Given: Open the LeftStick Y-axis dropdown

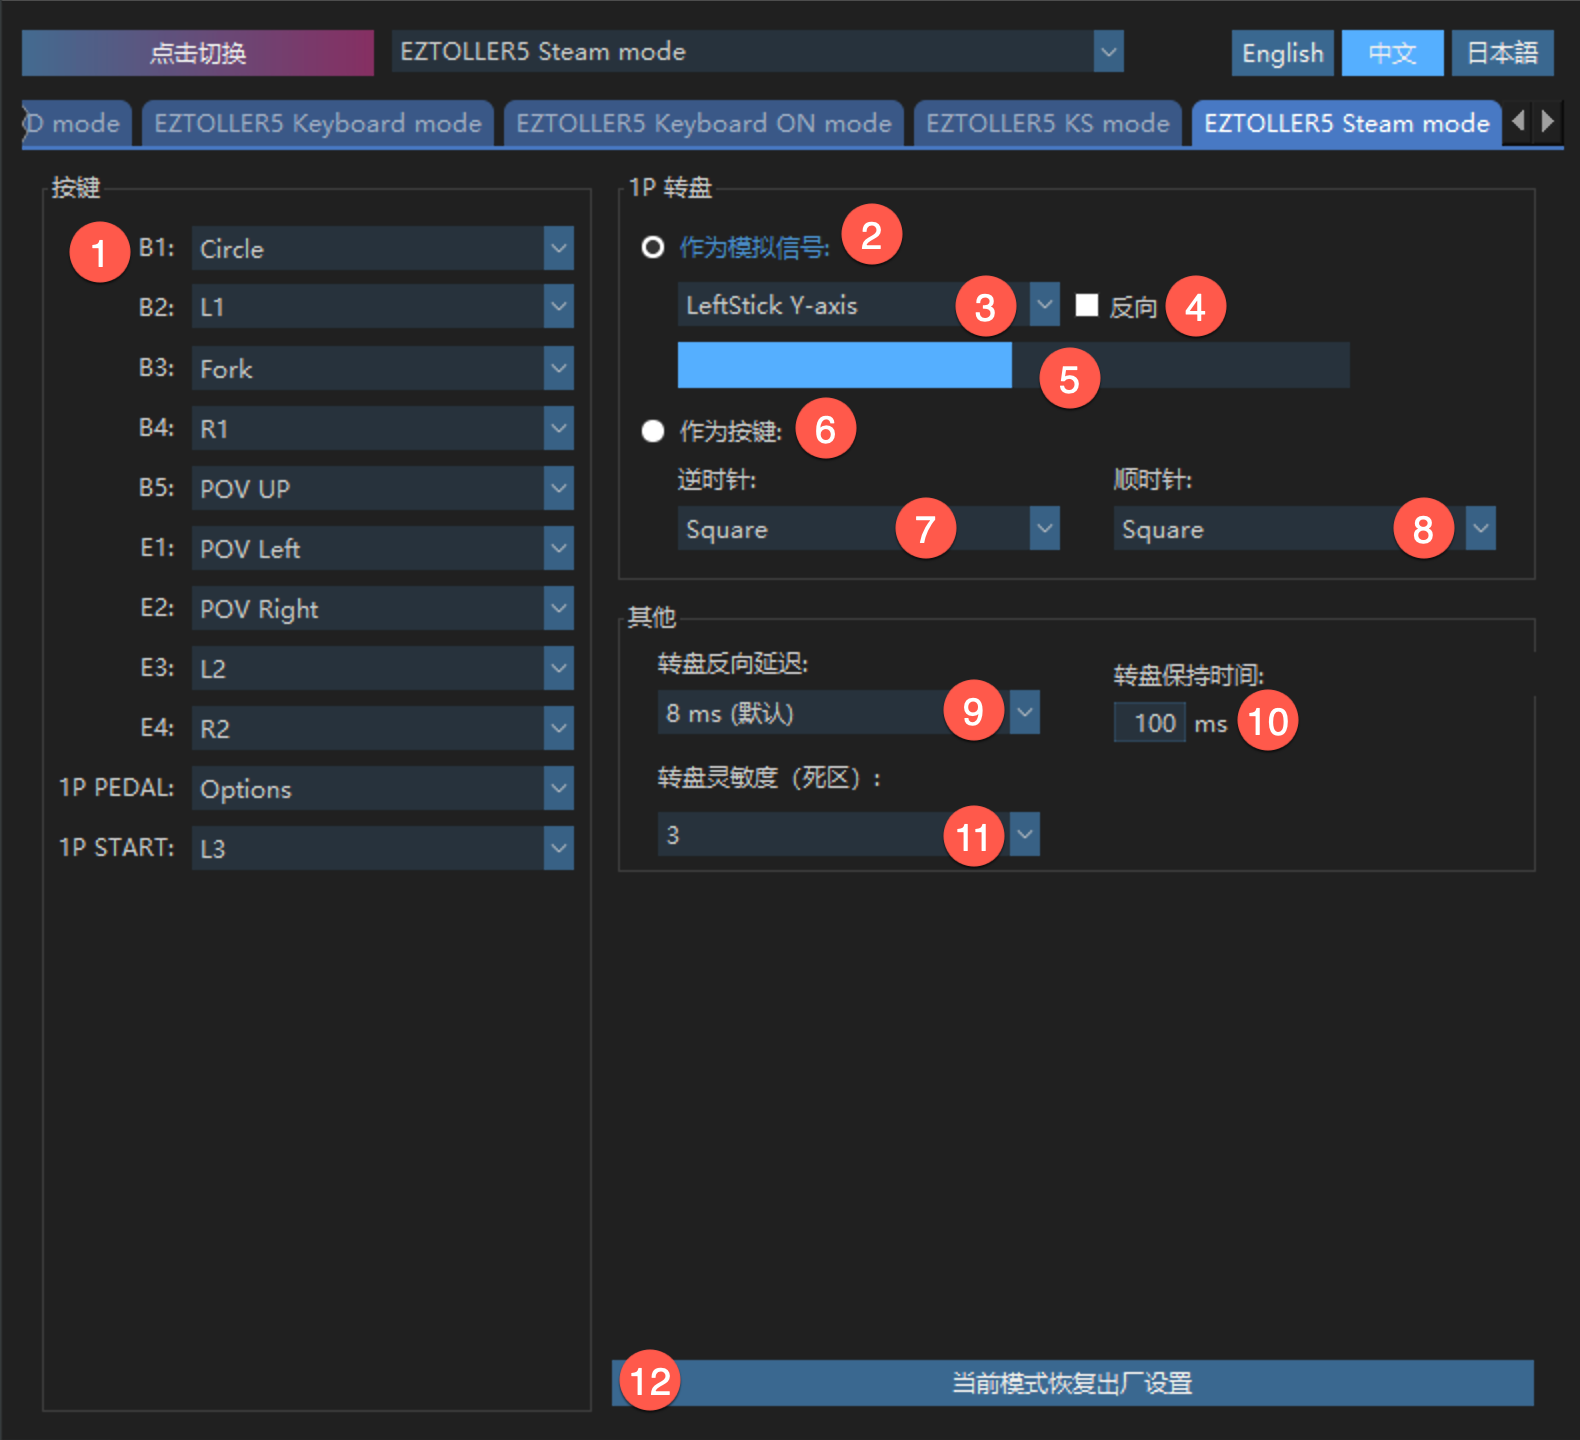Looking at the screenshot, I should click(869, 304).
